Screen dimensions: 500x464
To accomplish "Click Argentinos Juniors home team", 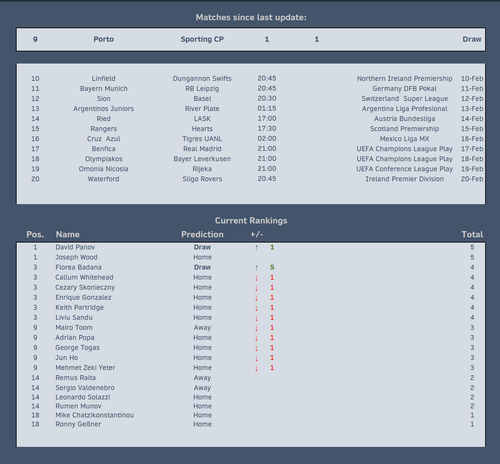I will (103, 109).
